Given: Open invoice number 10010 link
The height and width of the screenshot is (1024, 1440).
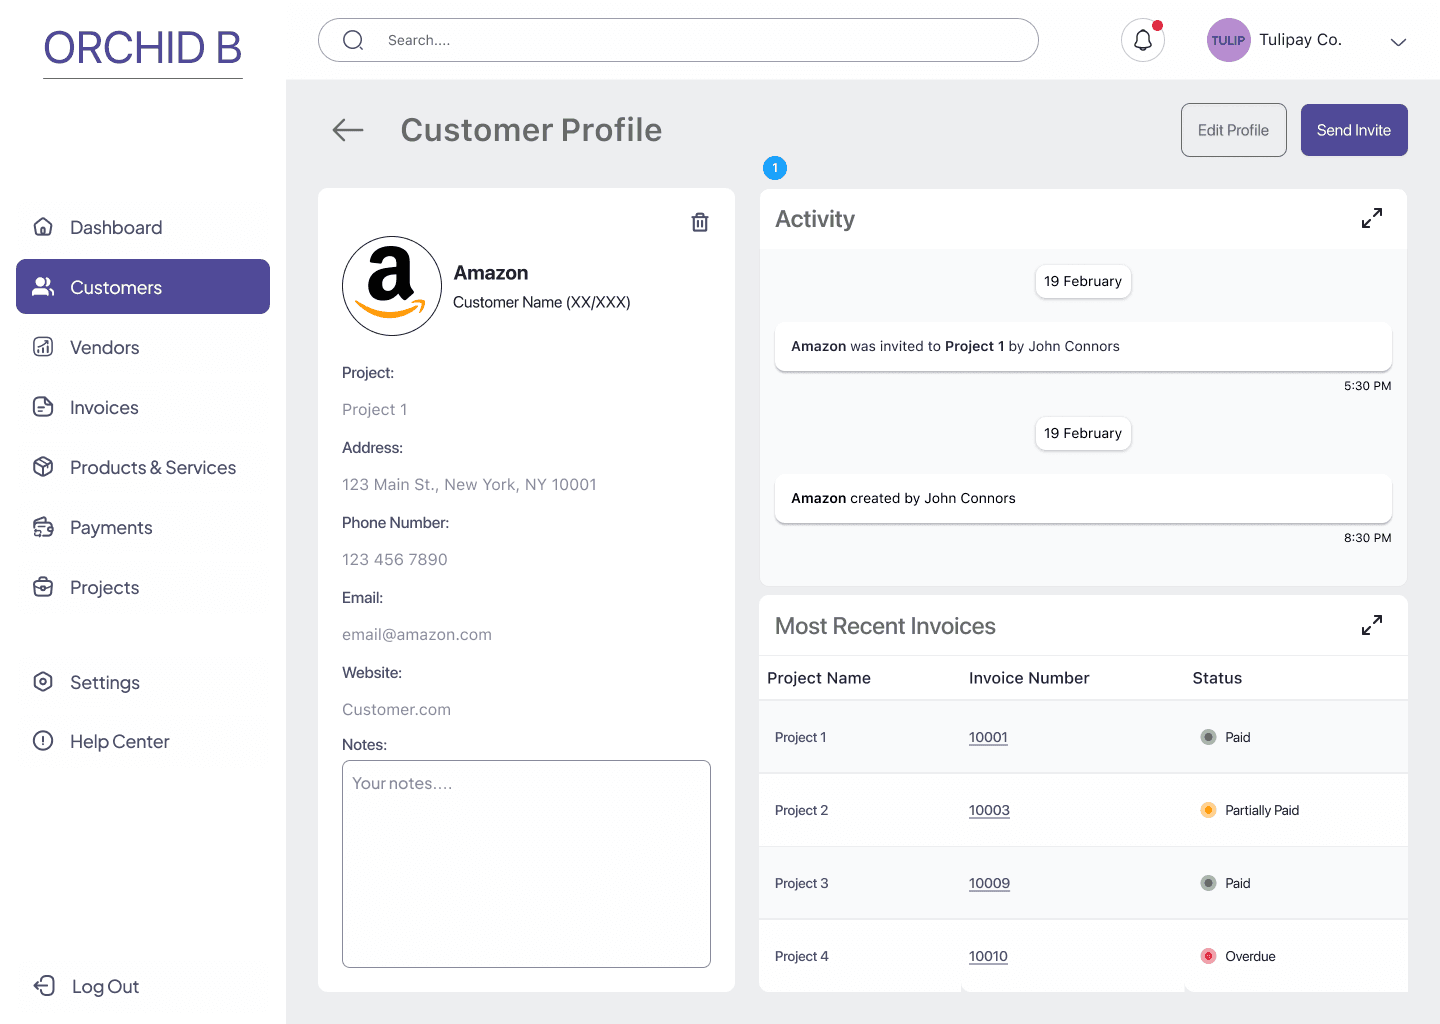Looking at the screenshot, I should (988, 956).
